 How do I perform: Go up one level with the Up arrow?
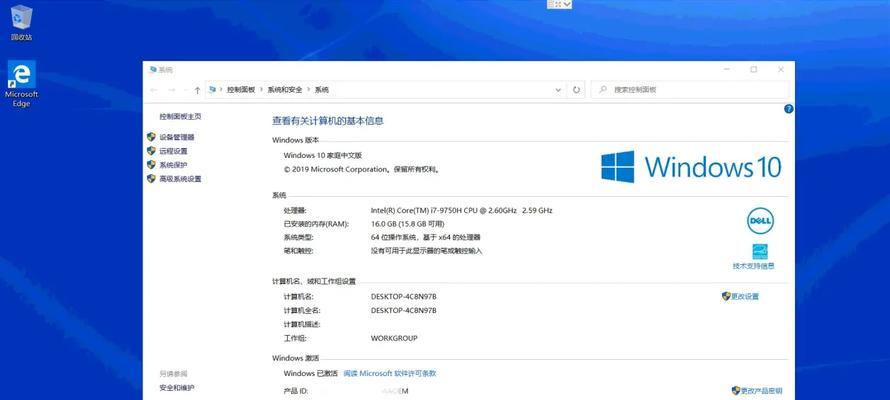[197, 90]
